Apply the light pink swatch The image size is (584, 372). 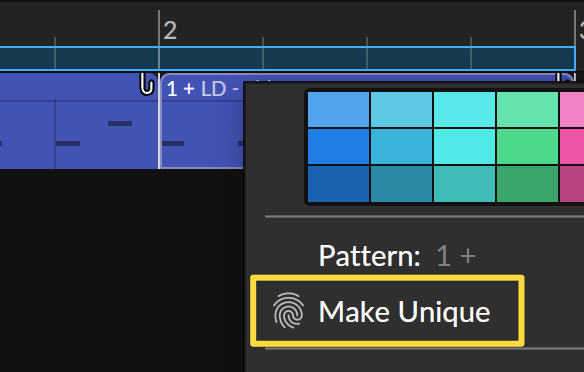pos(572,109)
